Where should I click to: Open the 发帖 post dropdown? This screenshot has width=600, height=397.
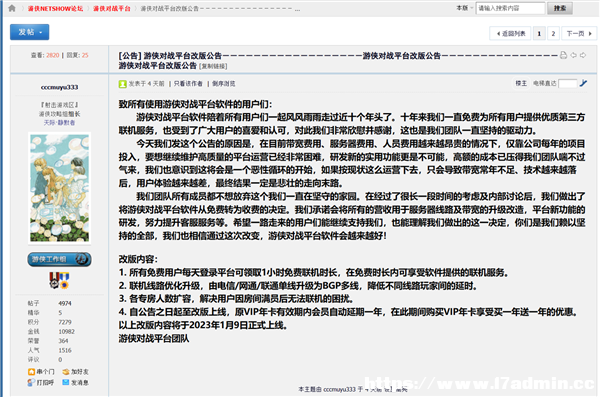[x=29, y=32]
